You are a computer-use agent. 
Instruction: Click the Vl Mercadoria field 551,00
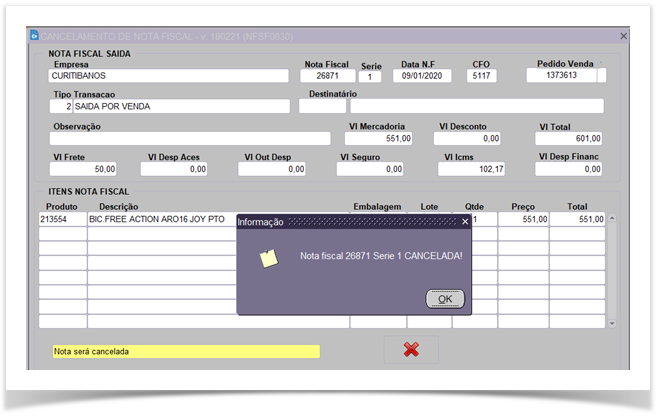(378, 139)
